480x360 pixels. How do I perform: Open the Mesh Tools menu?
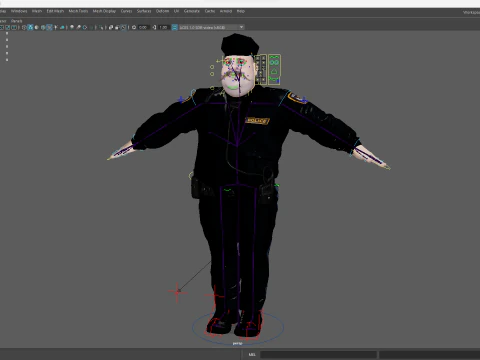click(78, 11)
